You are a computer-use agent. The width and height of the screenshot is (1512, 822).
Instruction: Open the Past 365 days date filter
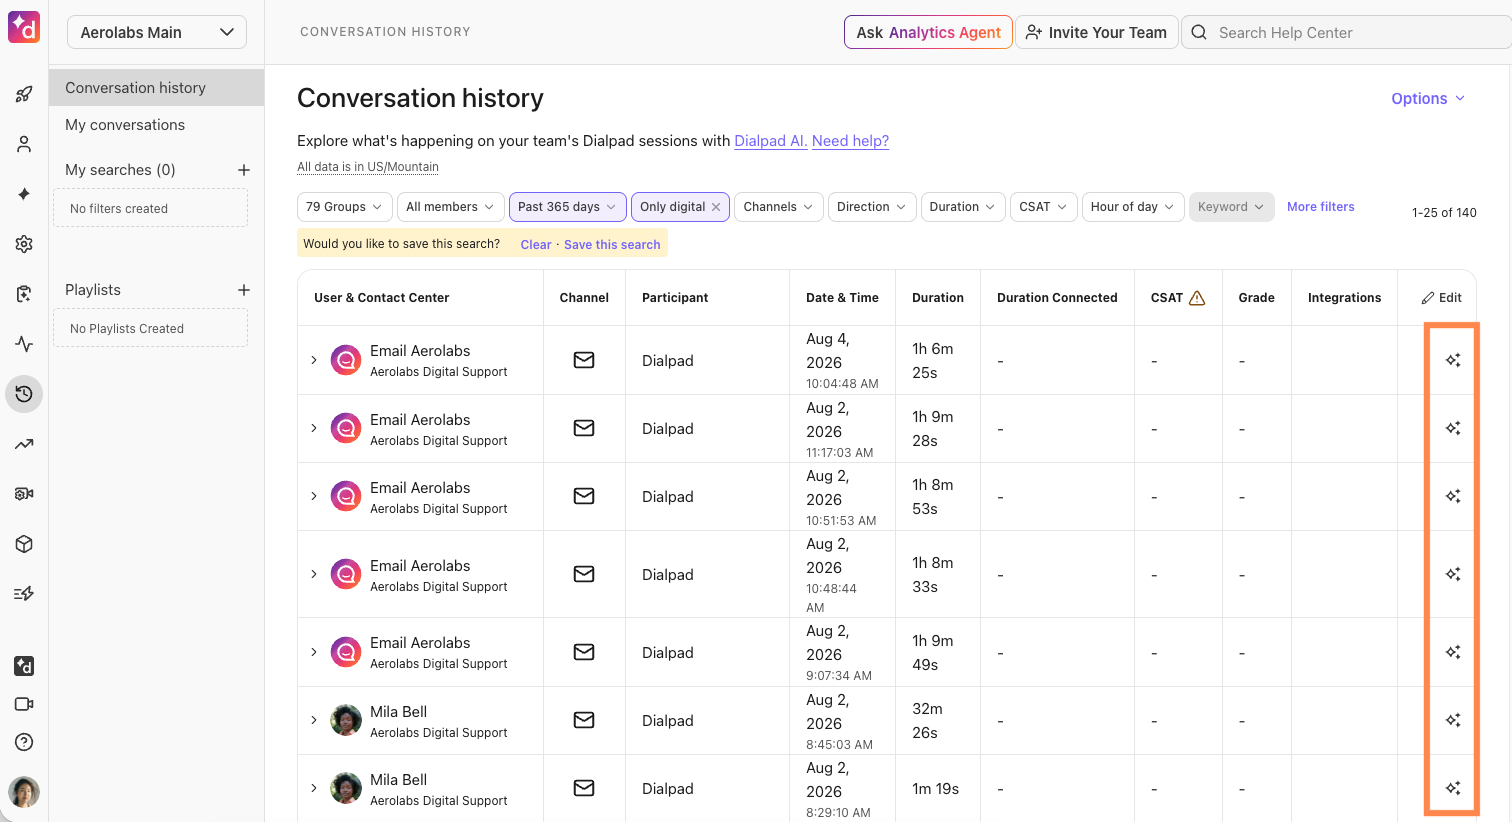click(x=568, y=207)
